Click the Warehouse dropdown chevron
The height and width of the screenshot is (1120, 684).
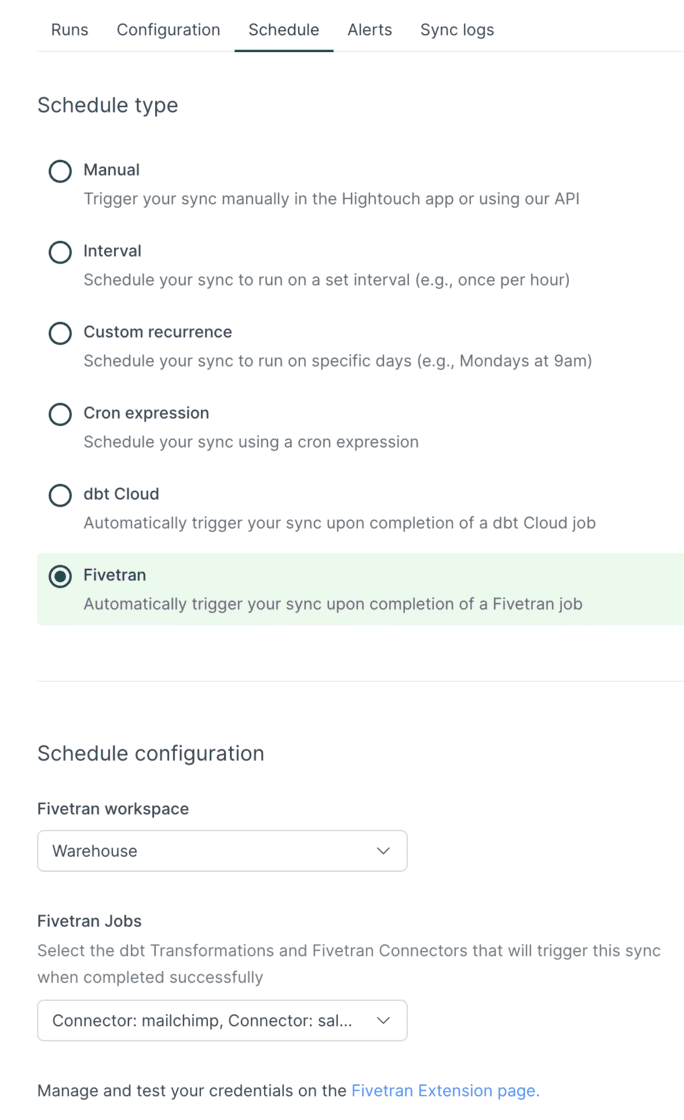pos(383,851)
